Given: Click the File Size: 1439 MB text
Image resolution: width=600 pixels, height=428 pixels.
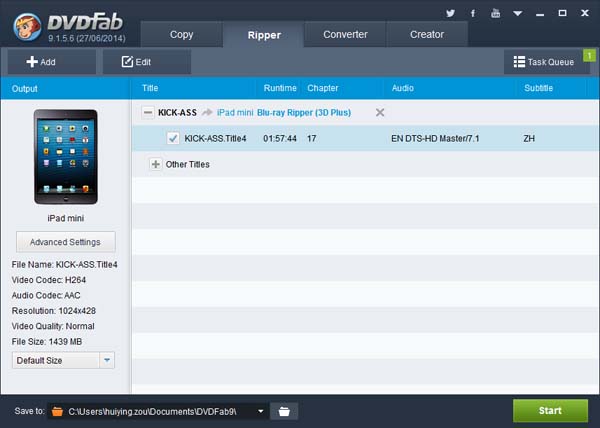Looking at the screenshot, I should [47, 342].
